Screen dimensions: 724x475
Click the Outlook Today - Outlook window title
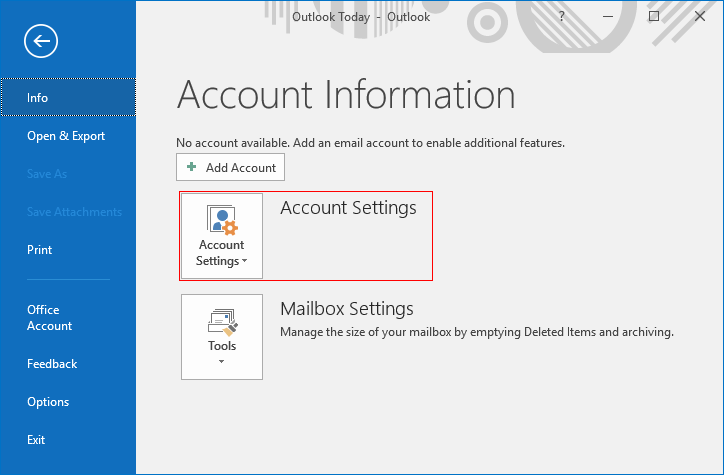click(x=361, y=17)
